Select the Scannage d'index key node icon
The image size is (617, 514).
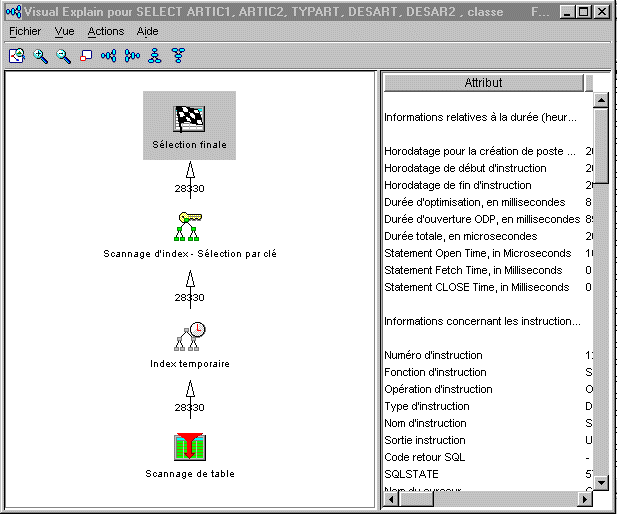(x=189, y=226)
